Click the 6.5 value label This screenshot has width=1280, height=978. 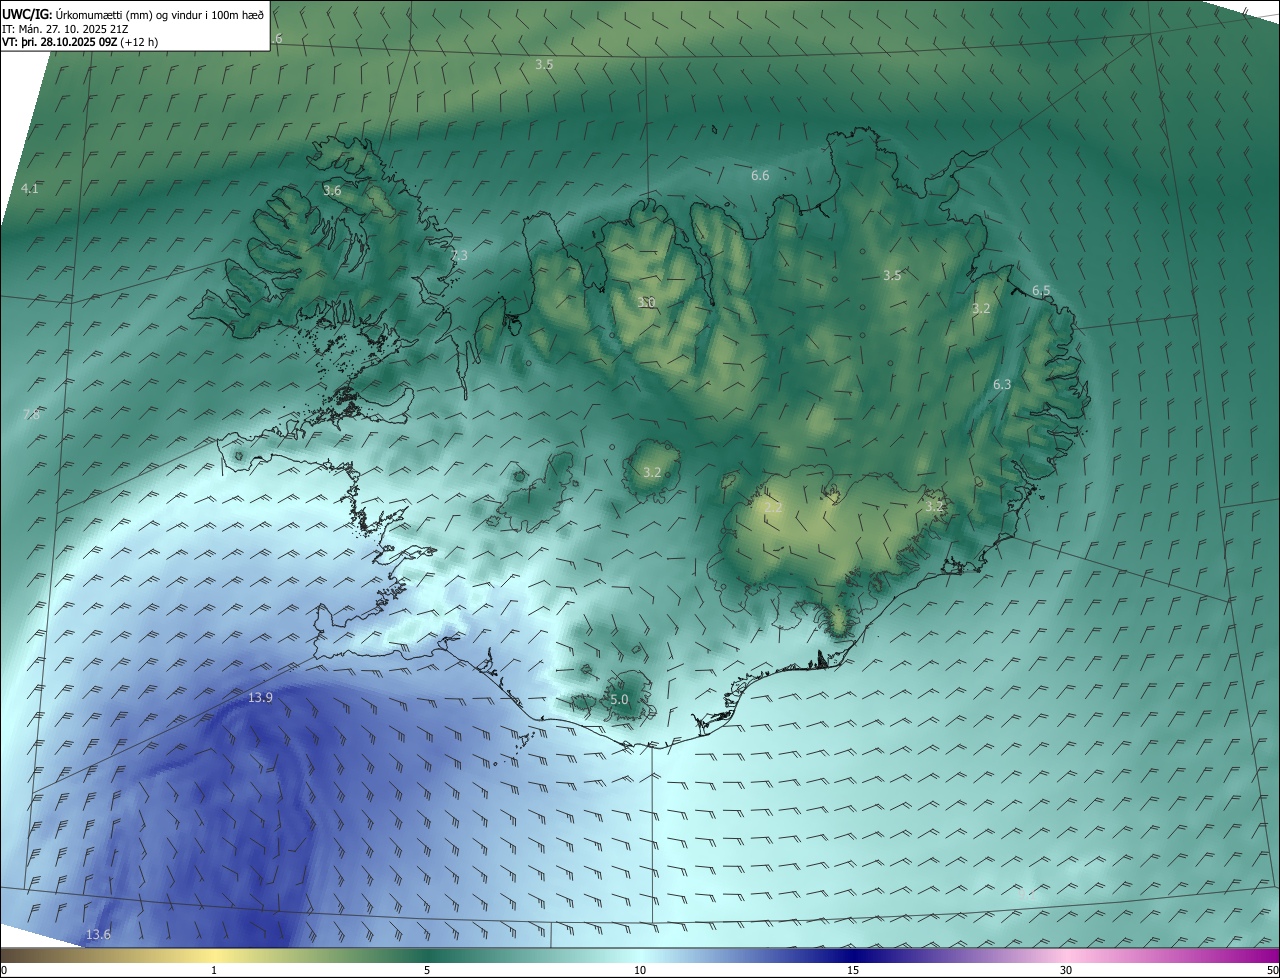pos(1041,291)
